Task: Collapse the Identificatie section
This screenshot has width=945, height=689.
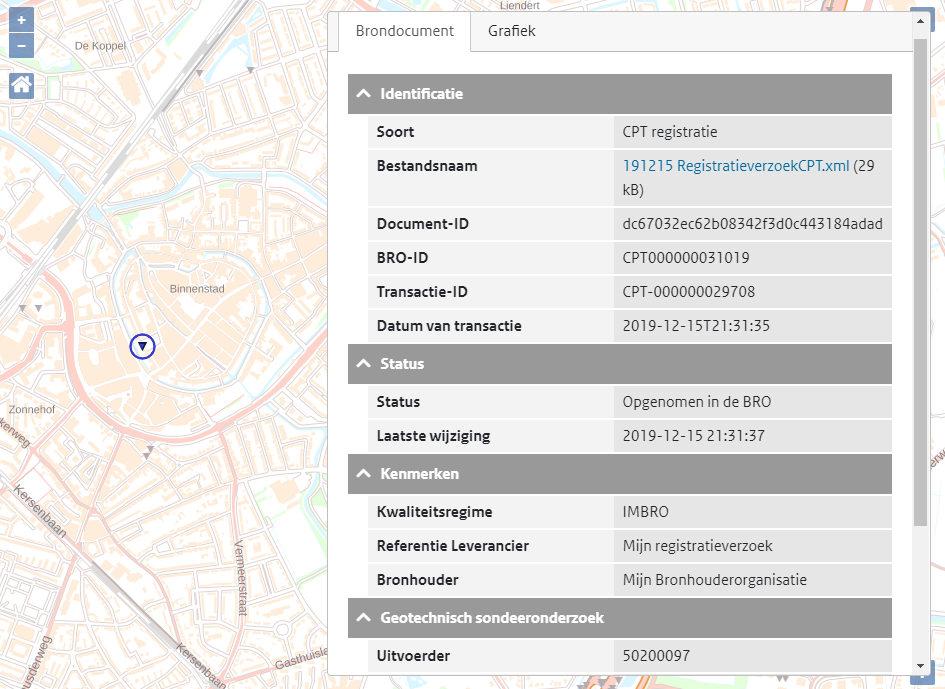Action: [362, 94]
